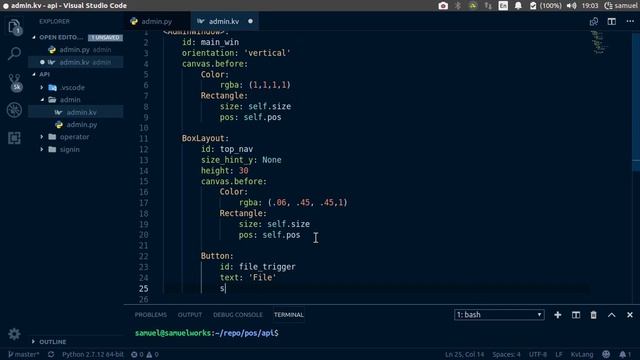Expand the Outline section
The height and width of the screenshot is (360, 640).
(49, 342)
